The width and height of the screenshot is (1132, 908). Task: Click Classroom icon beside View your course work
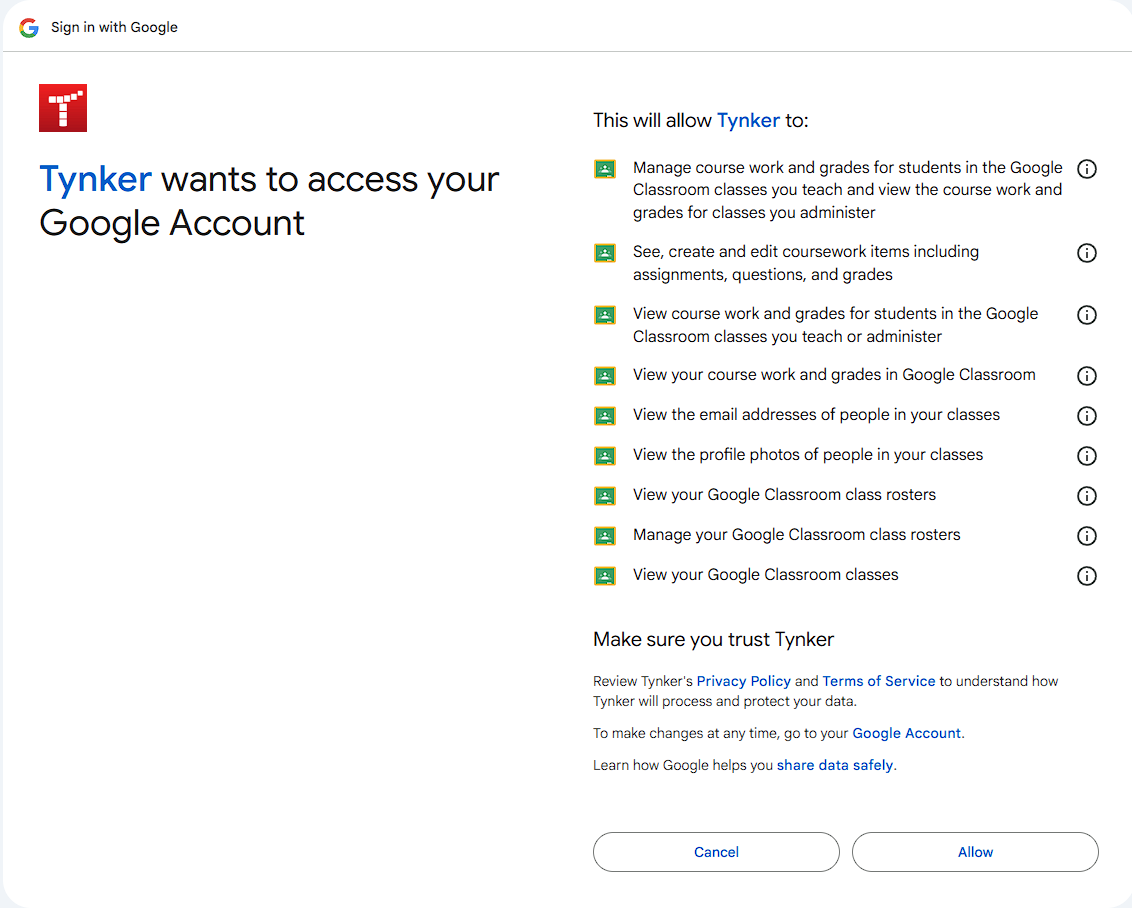coord(605,376)
